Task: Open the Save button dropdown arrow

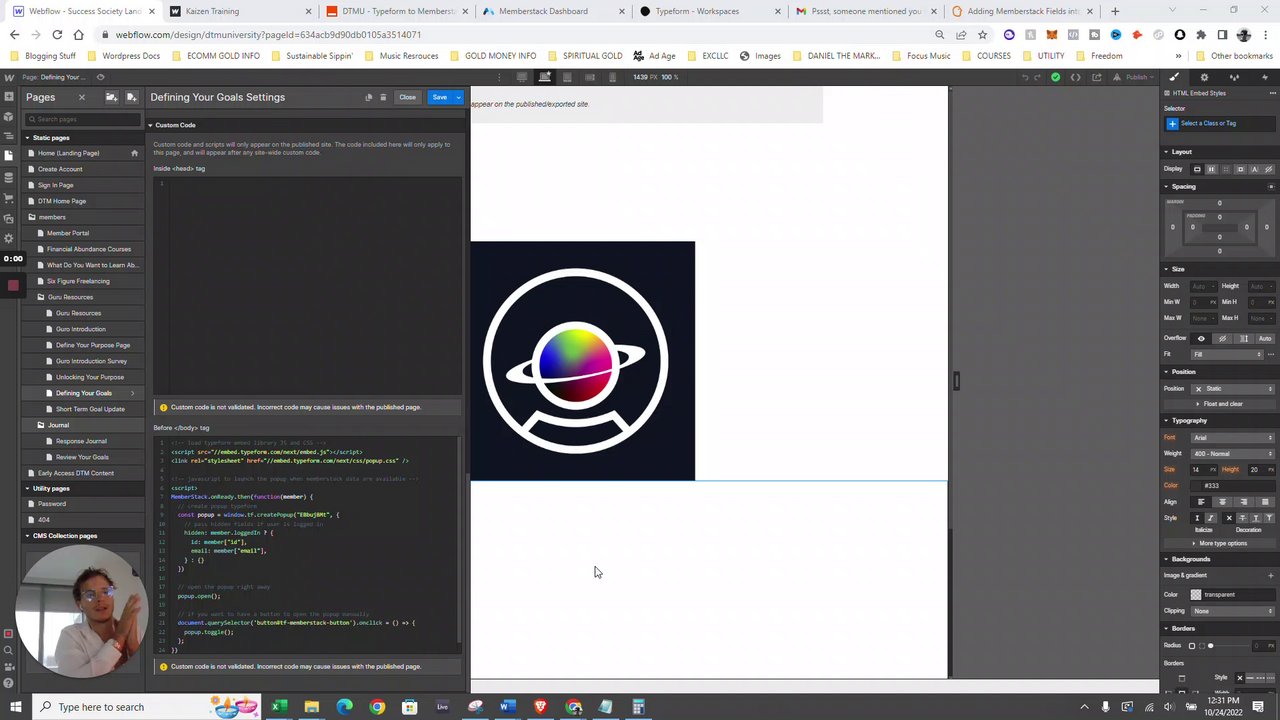Action: point(458,97)
